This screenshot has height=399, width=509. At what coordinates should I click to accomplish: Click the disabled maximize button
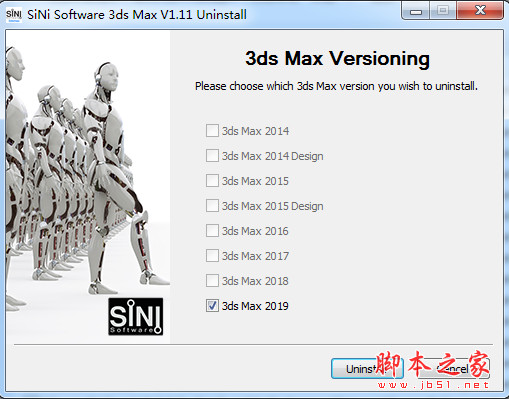click(x=443, y=11)
